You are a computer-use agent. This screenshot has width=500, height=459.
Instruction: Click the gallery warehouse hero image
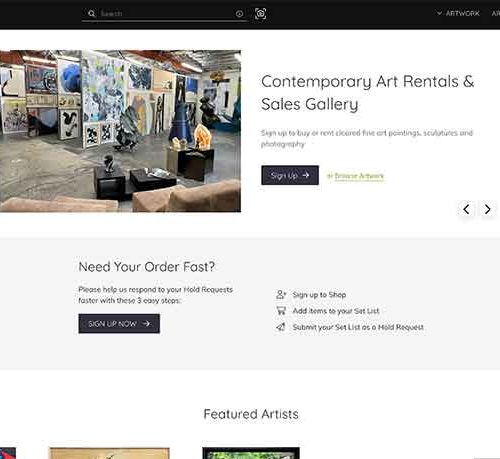click(x=120, y=131)
